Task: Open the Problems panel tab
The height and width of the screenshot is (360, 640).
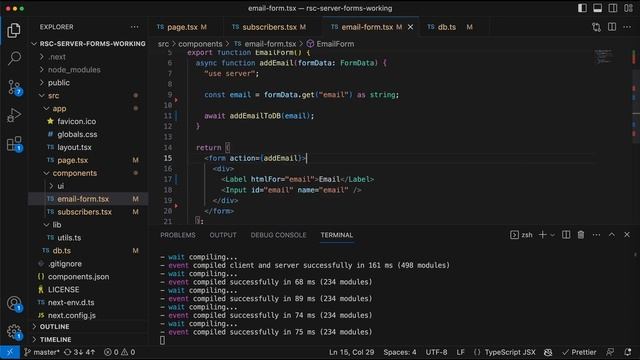Action: pyautogui.click(x=178, y=235)
